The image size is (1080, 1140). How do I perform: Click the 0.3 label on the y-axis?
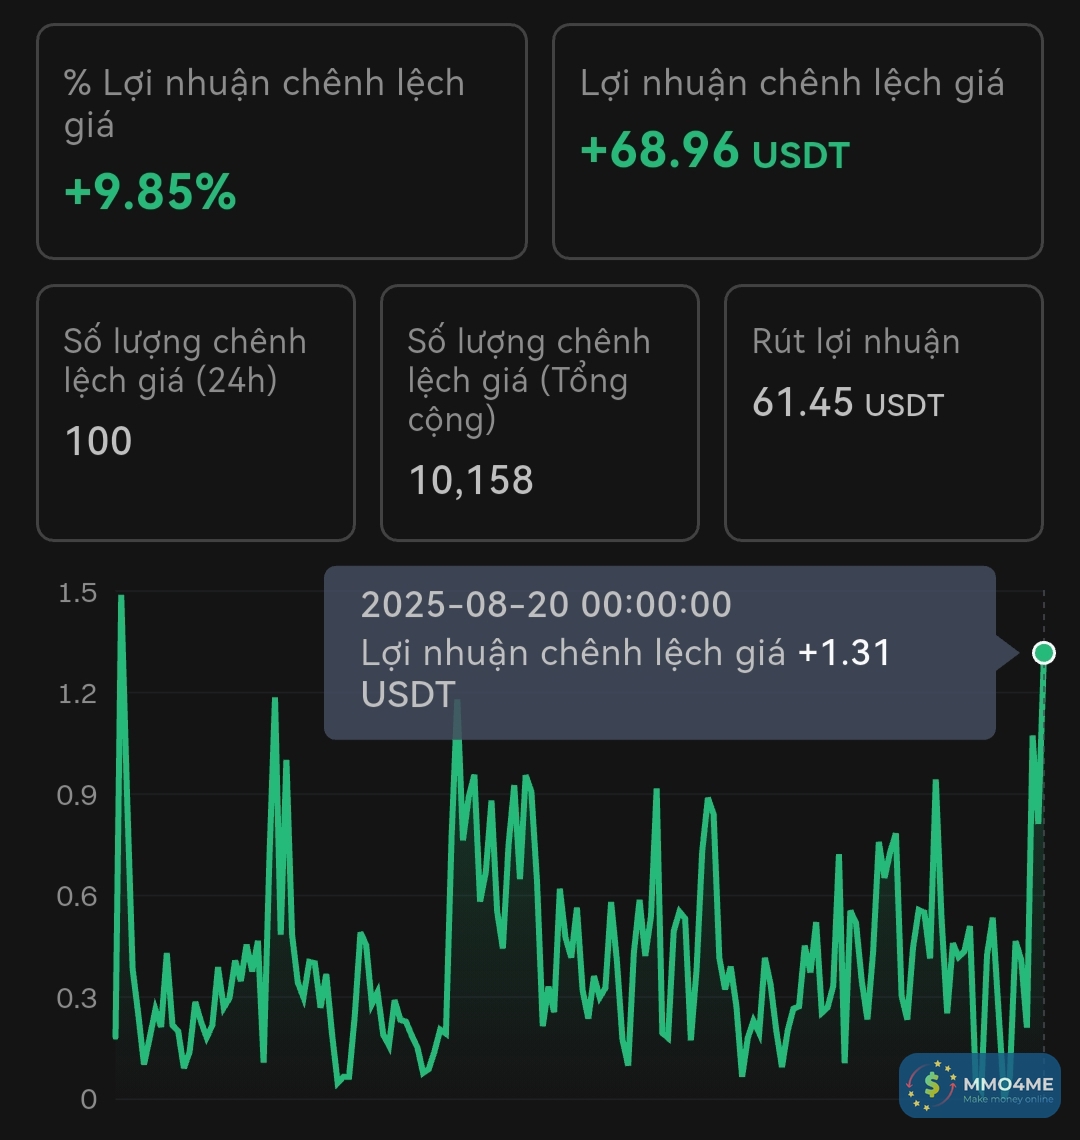click(x=77, y=998)
